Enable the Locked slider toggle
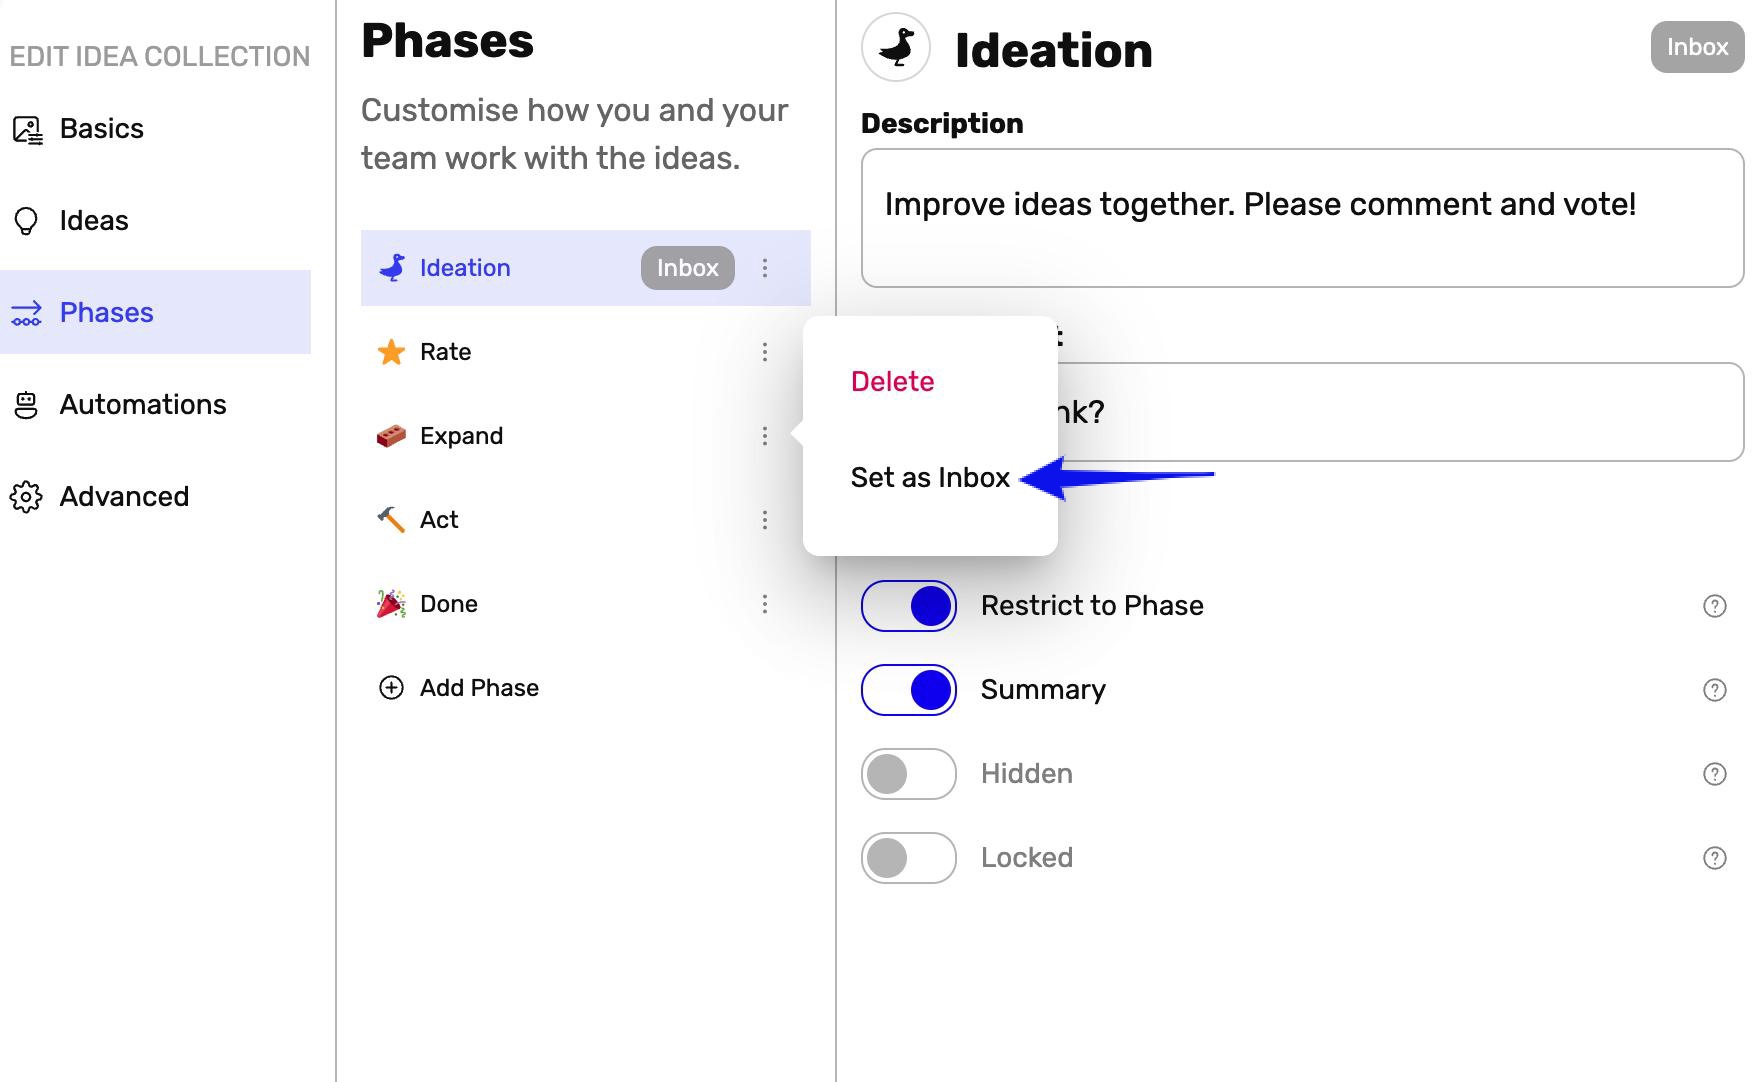 (x=908, y=857)
